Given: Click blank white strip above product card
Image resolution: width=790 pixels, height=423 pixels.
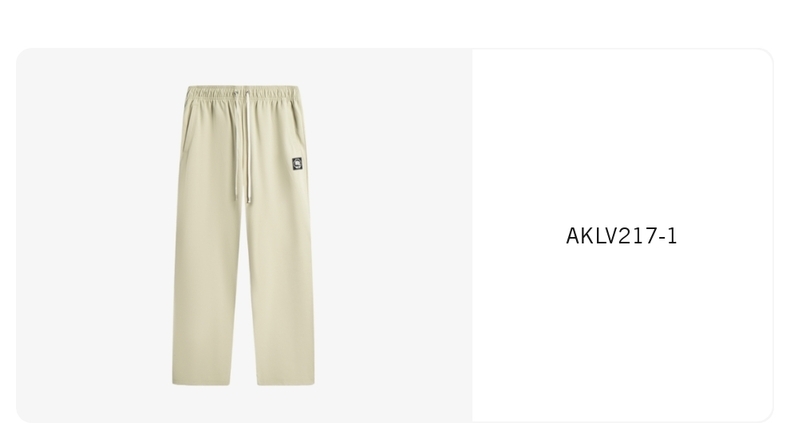Looking at the screenshot, I should point(395,23).
